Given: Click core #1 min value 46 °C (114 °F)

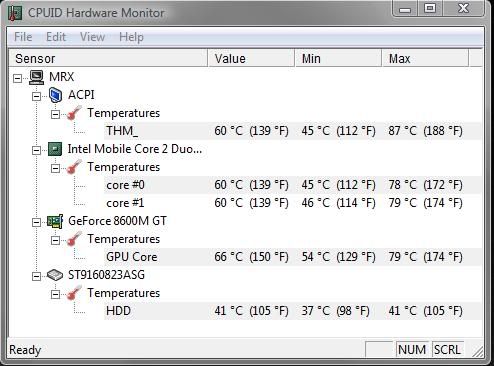Looking at the screenshot, I should point(338,203).
